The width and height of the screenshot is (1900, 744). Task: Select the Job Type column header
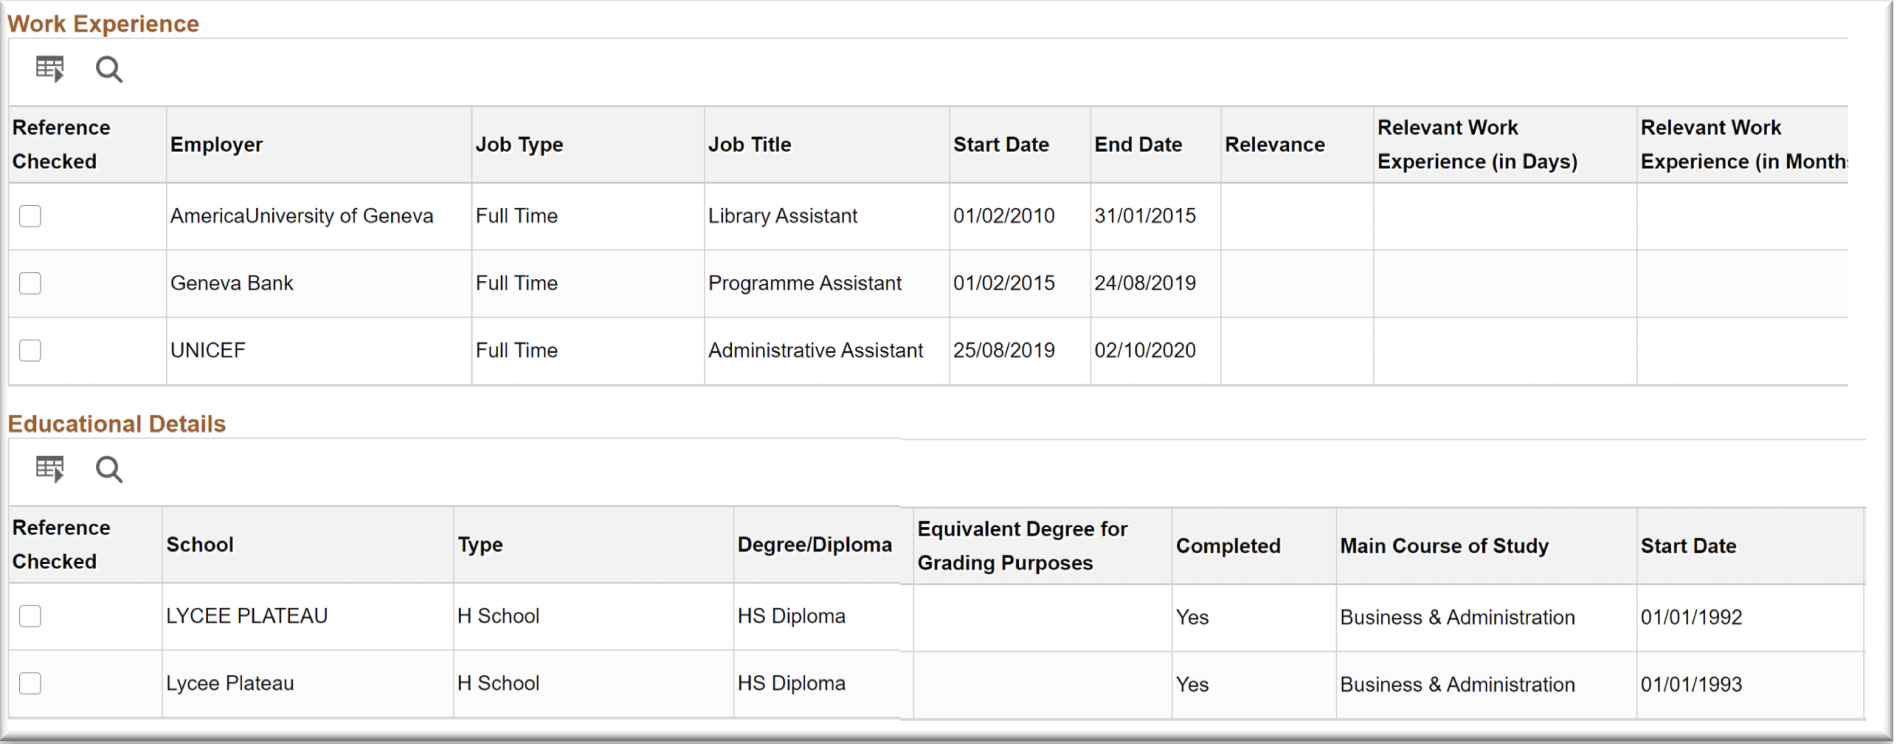[x=519, y=145]
